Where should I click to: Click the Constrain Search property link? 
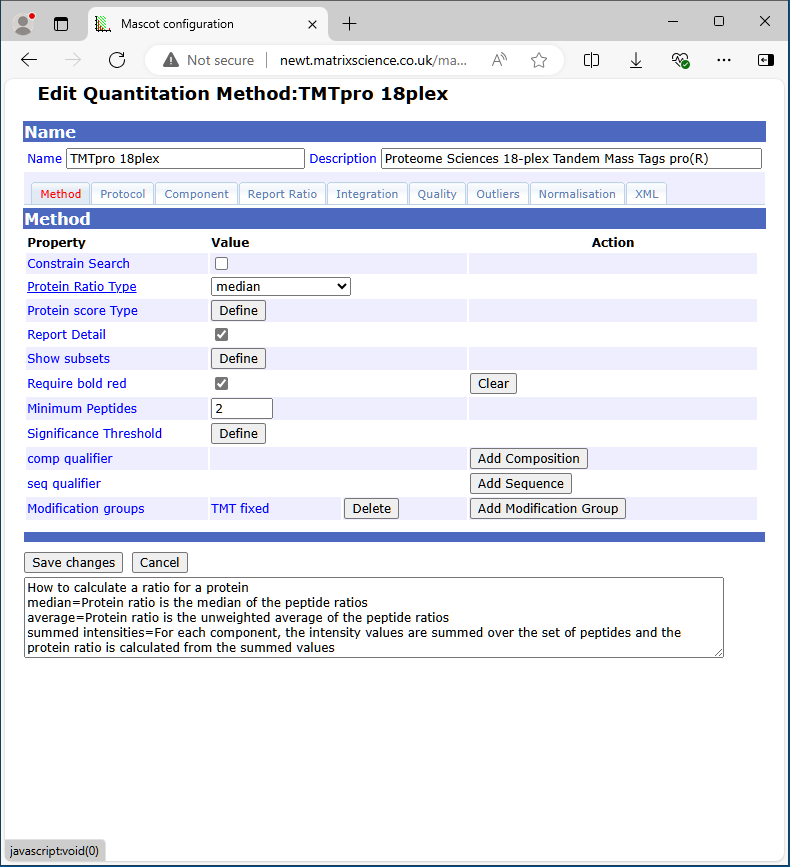(79, 264)
